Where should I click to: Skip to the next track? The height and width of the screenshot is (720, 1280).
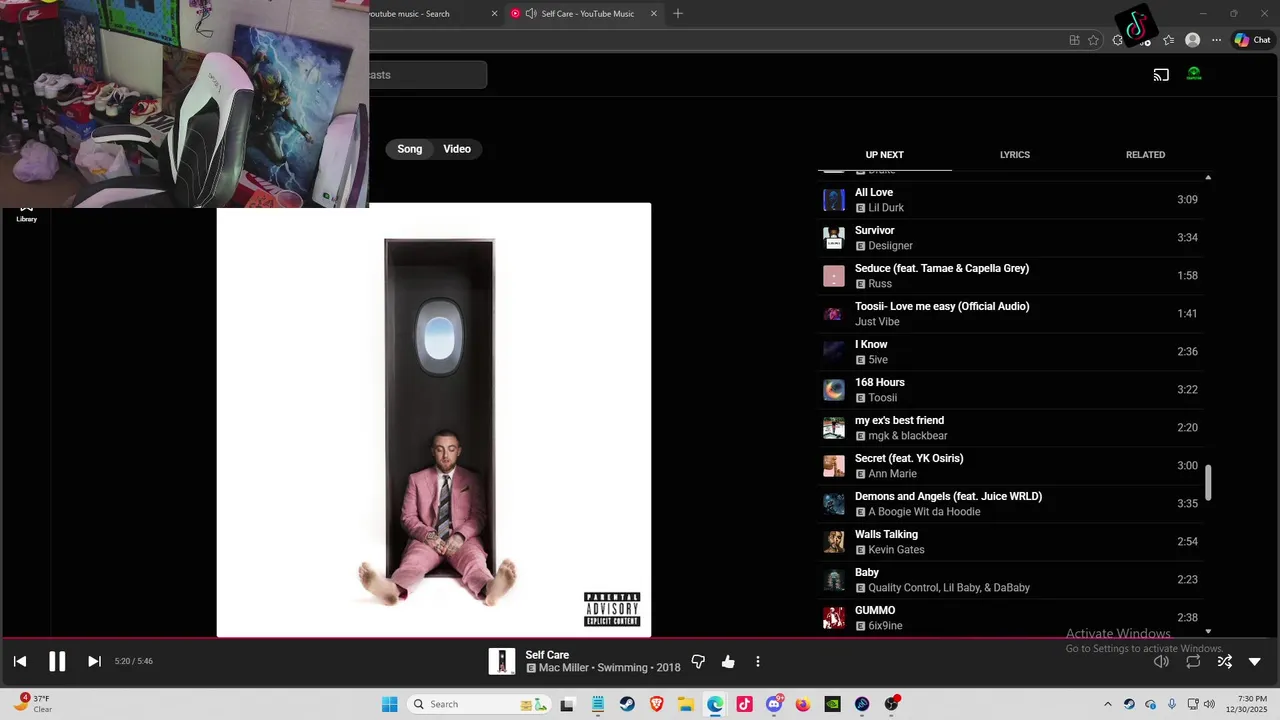pos(94,661)
